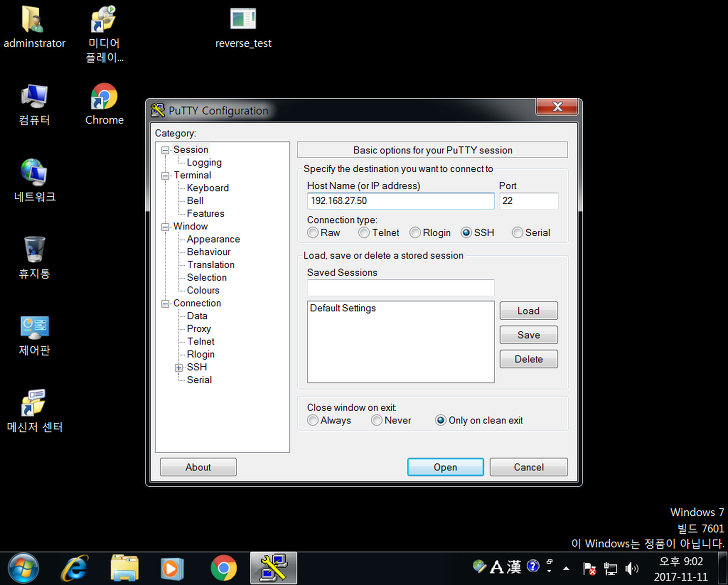
Task: Collapse the Connection tree node
Action: (165, 304)
